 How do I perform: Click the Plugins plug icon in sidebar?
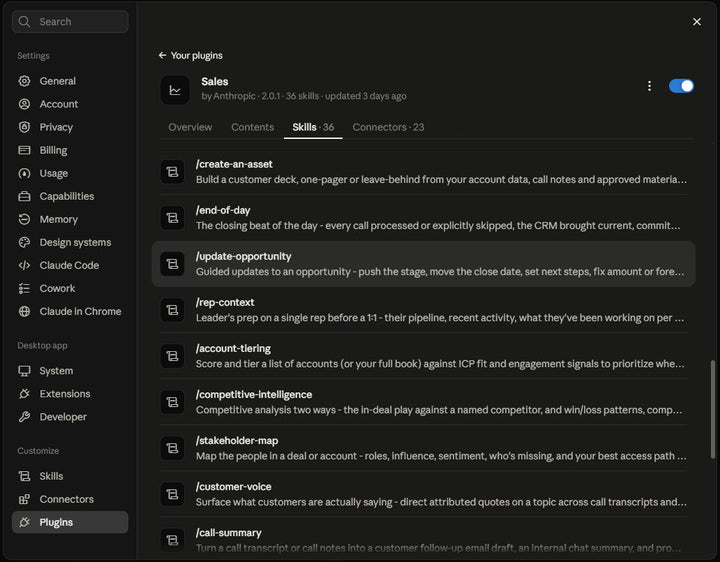(x=24, y=522)
